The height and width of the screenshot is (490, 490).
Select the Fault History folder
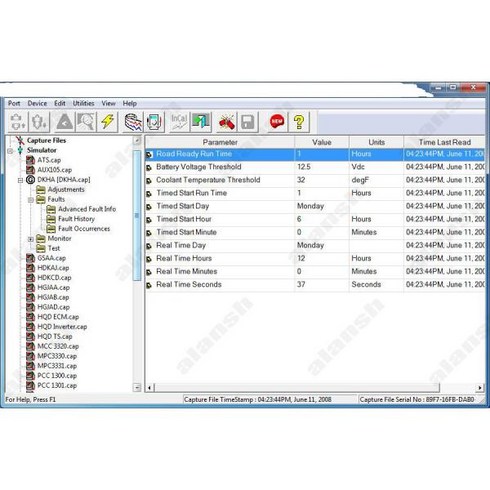tap(76, 219)
